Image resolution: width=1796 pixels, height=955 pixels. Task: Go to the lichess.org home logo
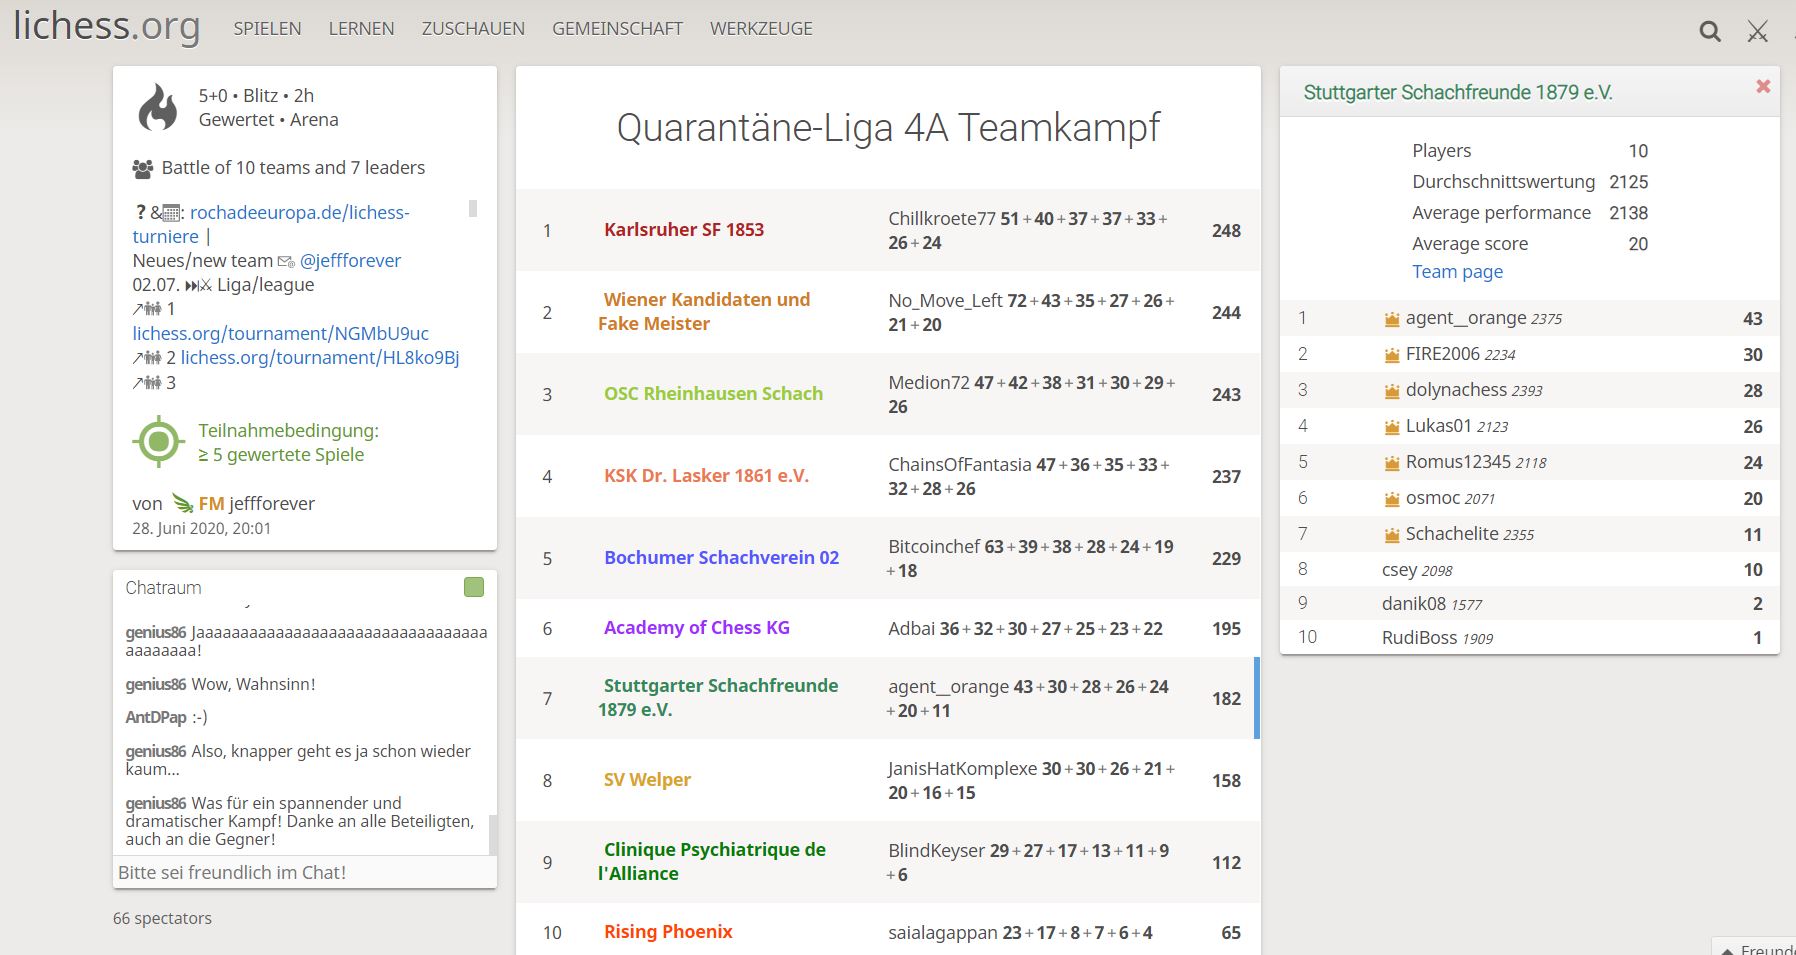tap(106, 27)
